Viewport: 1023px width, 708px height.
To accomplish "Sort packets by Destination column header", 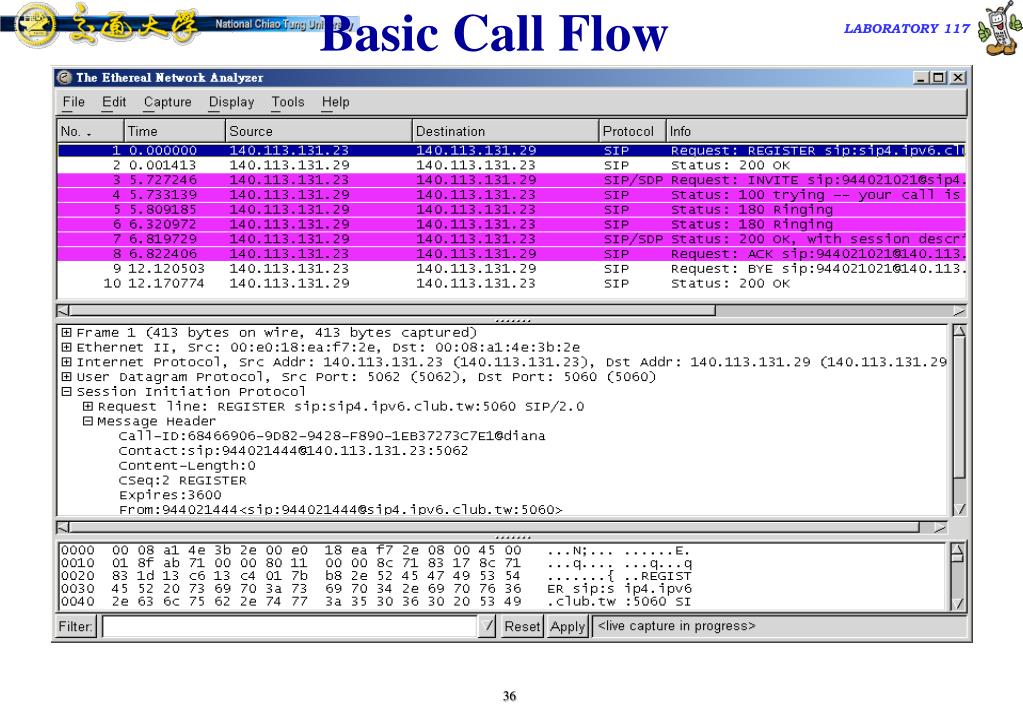I will pos(505,131).
